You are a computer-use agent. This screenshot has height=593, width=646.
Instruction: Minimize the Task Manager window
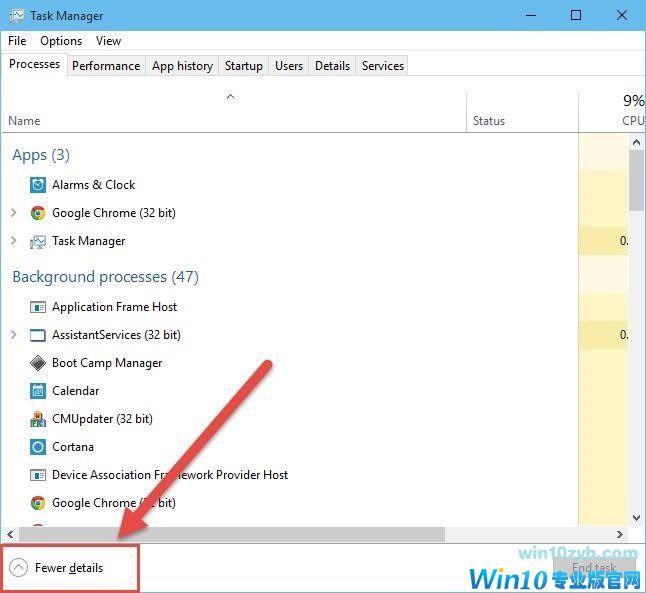pos(531,16)
